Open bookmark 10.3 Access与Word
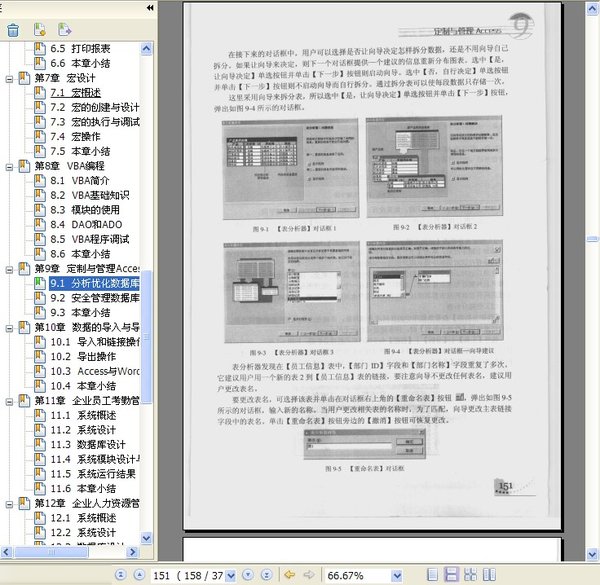The width and height of the screenshot is (600, 585). (x=95, y=371)
